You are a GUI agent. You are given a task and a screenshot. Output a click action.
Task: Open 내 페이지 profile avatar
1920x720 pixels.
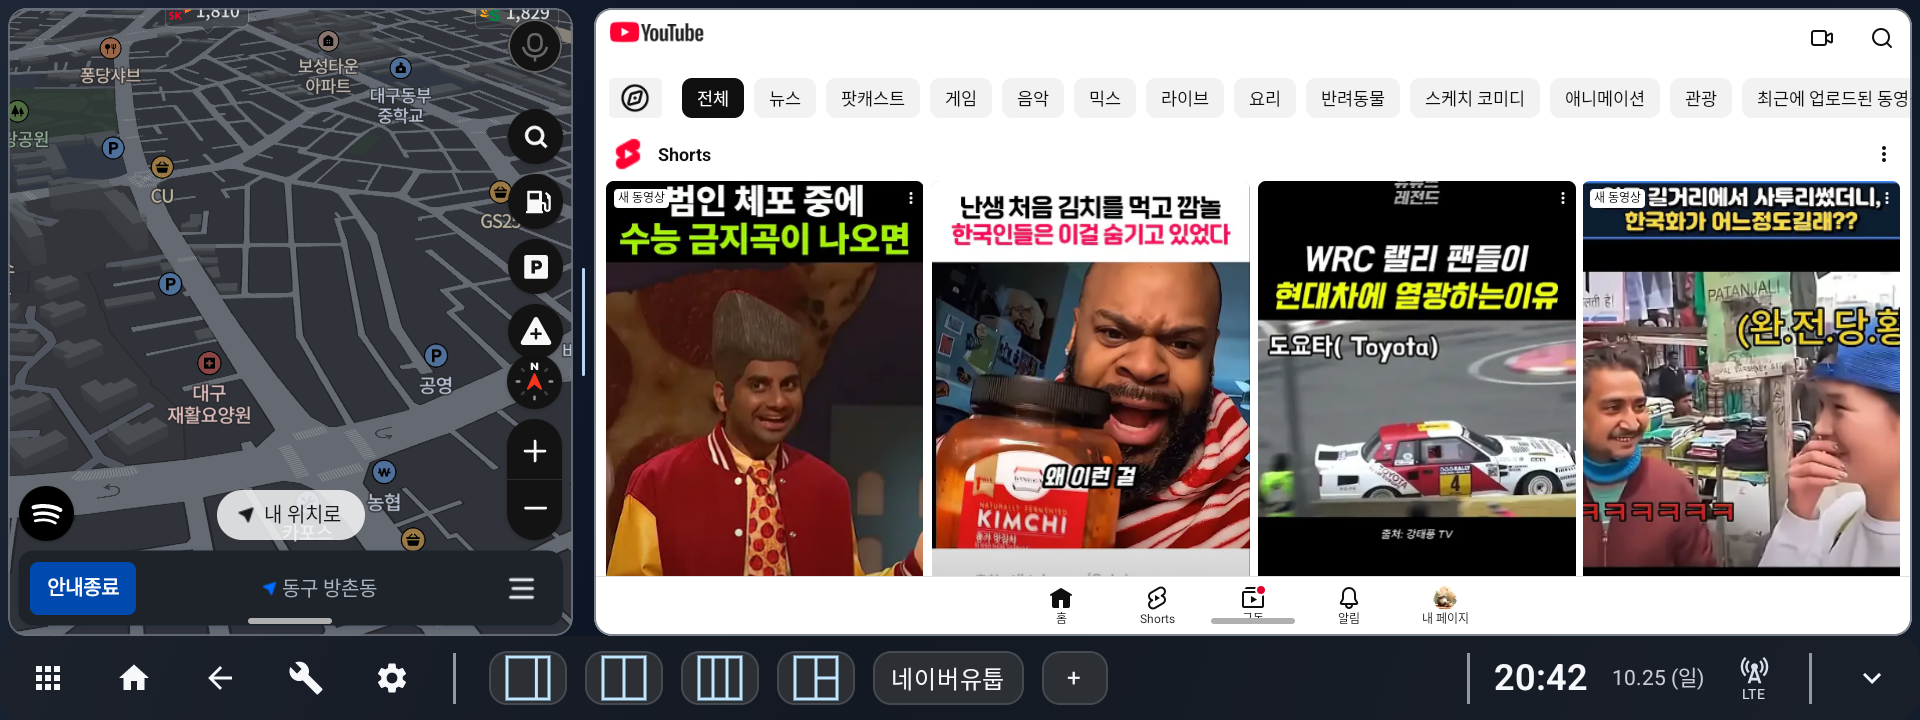coord(1445,605)
